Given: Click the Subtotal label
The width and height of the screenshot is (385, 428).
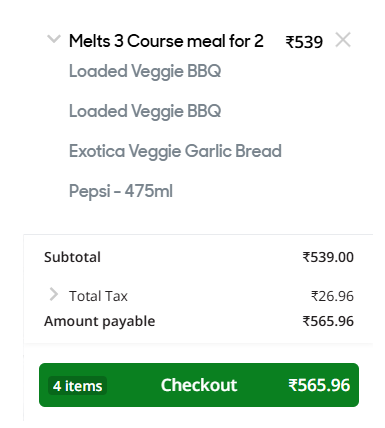Looking at the screenshot, I should [72, 257].
